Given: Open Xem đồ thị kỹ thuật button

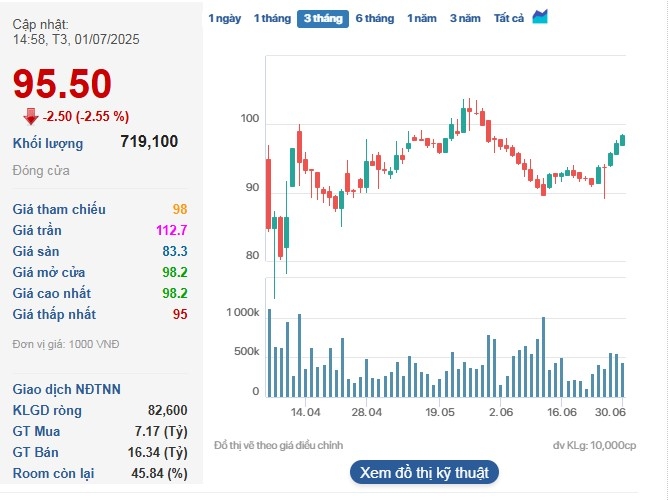Looking at the screenshot, I should pyautogui.click(x=424, y=472).
